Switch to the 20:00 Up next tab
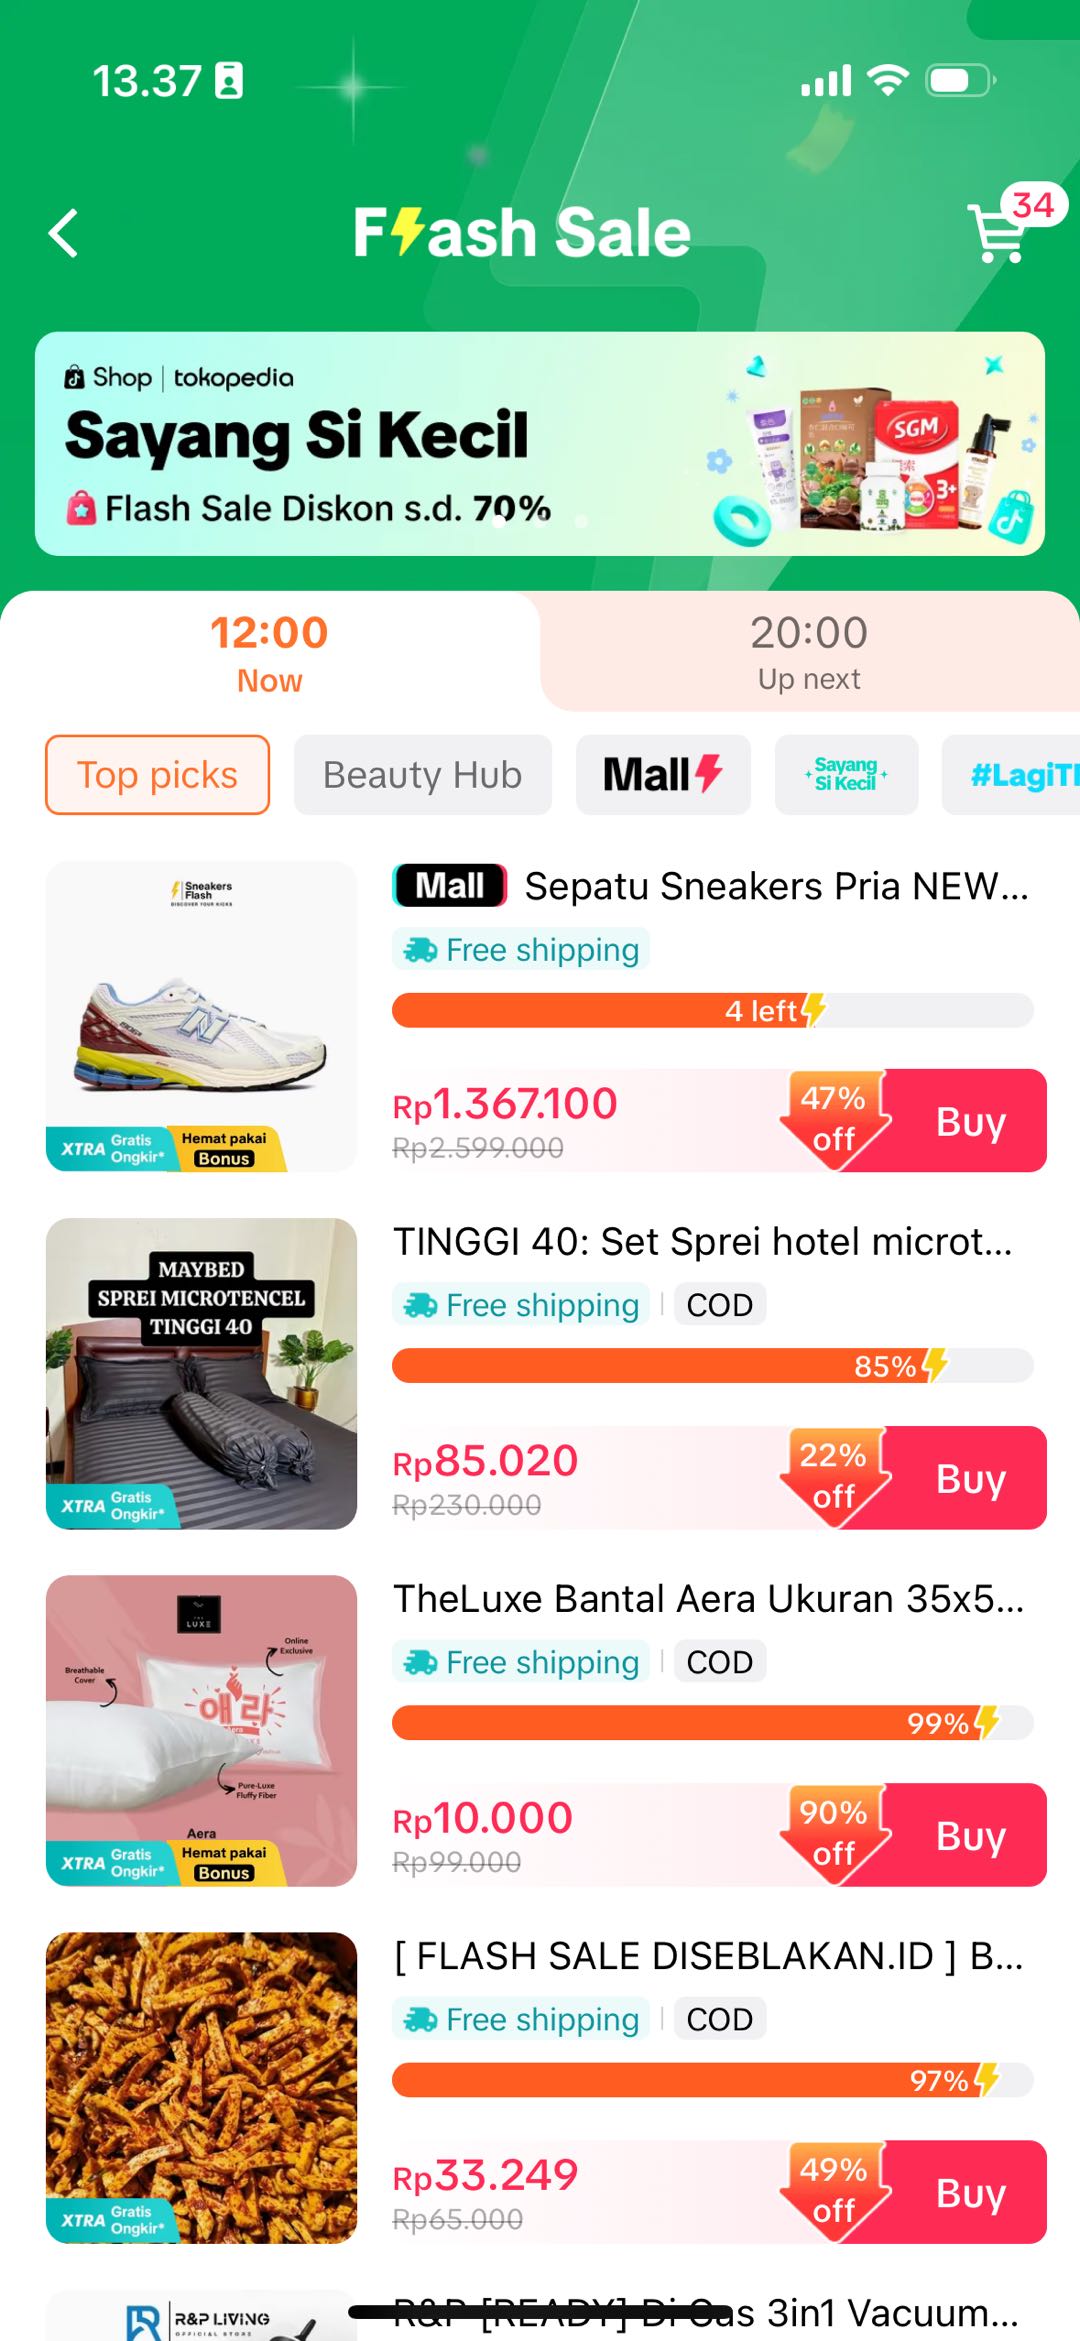1080x2341 pixels. click(x=809, y=652)
